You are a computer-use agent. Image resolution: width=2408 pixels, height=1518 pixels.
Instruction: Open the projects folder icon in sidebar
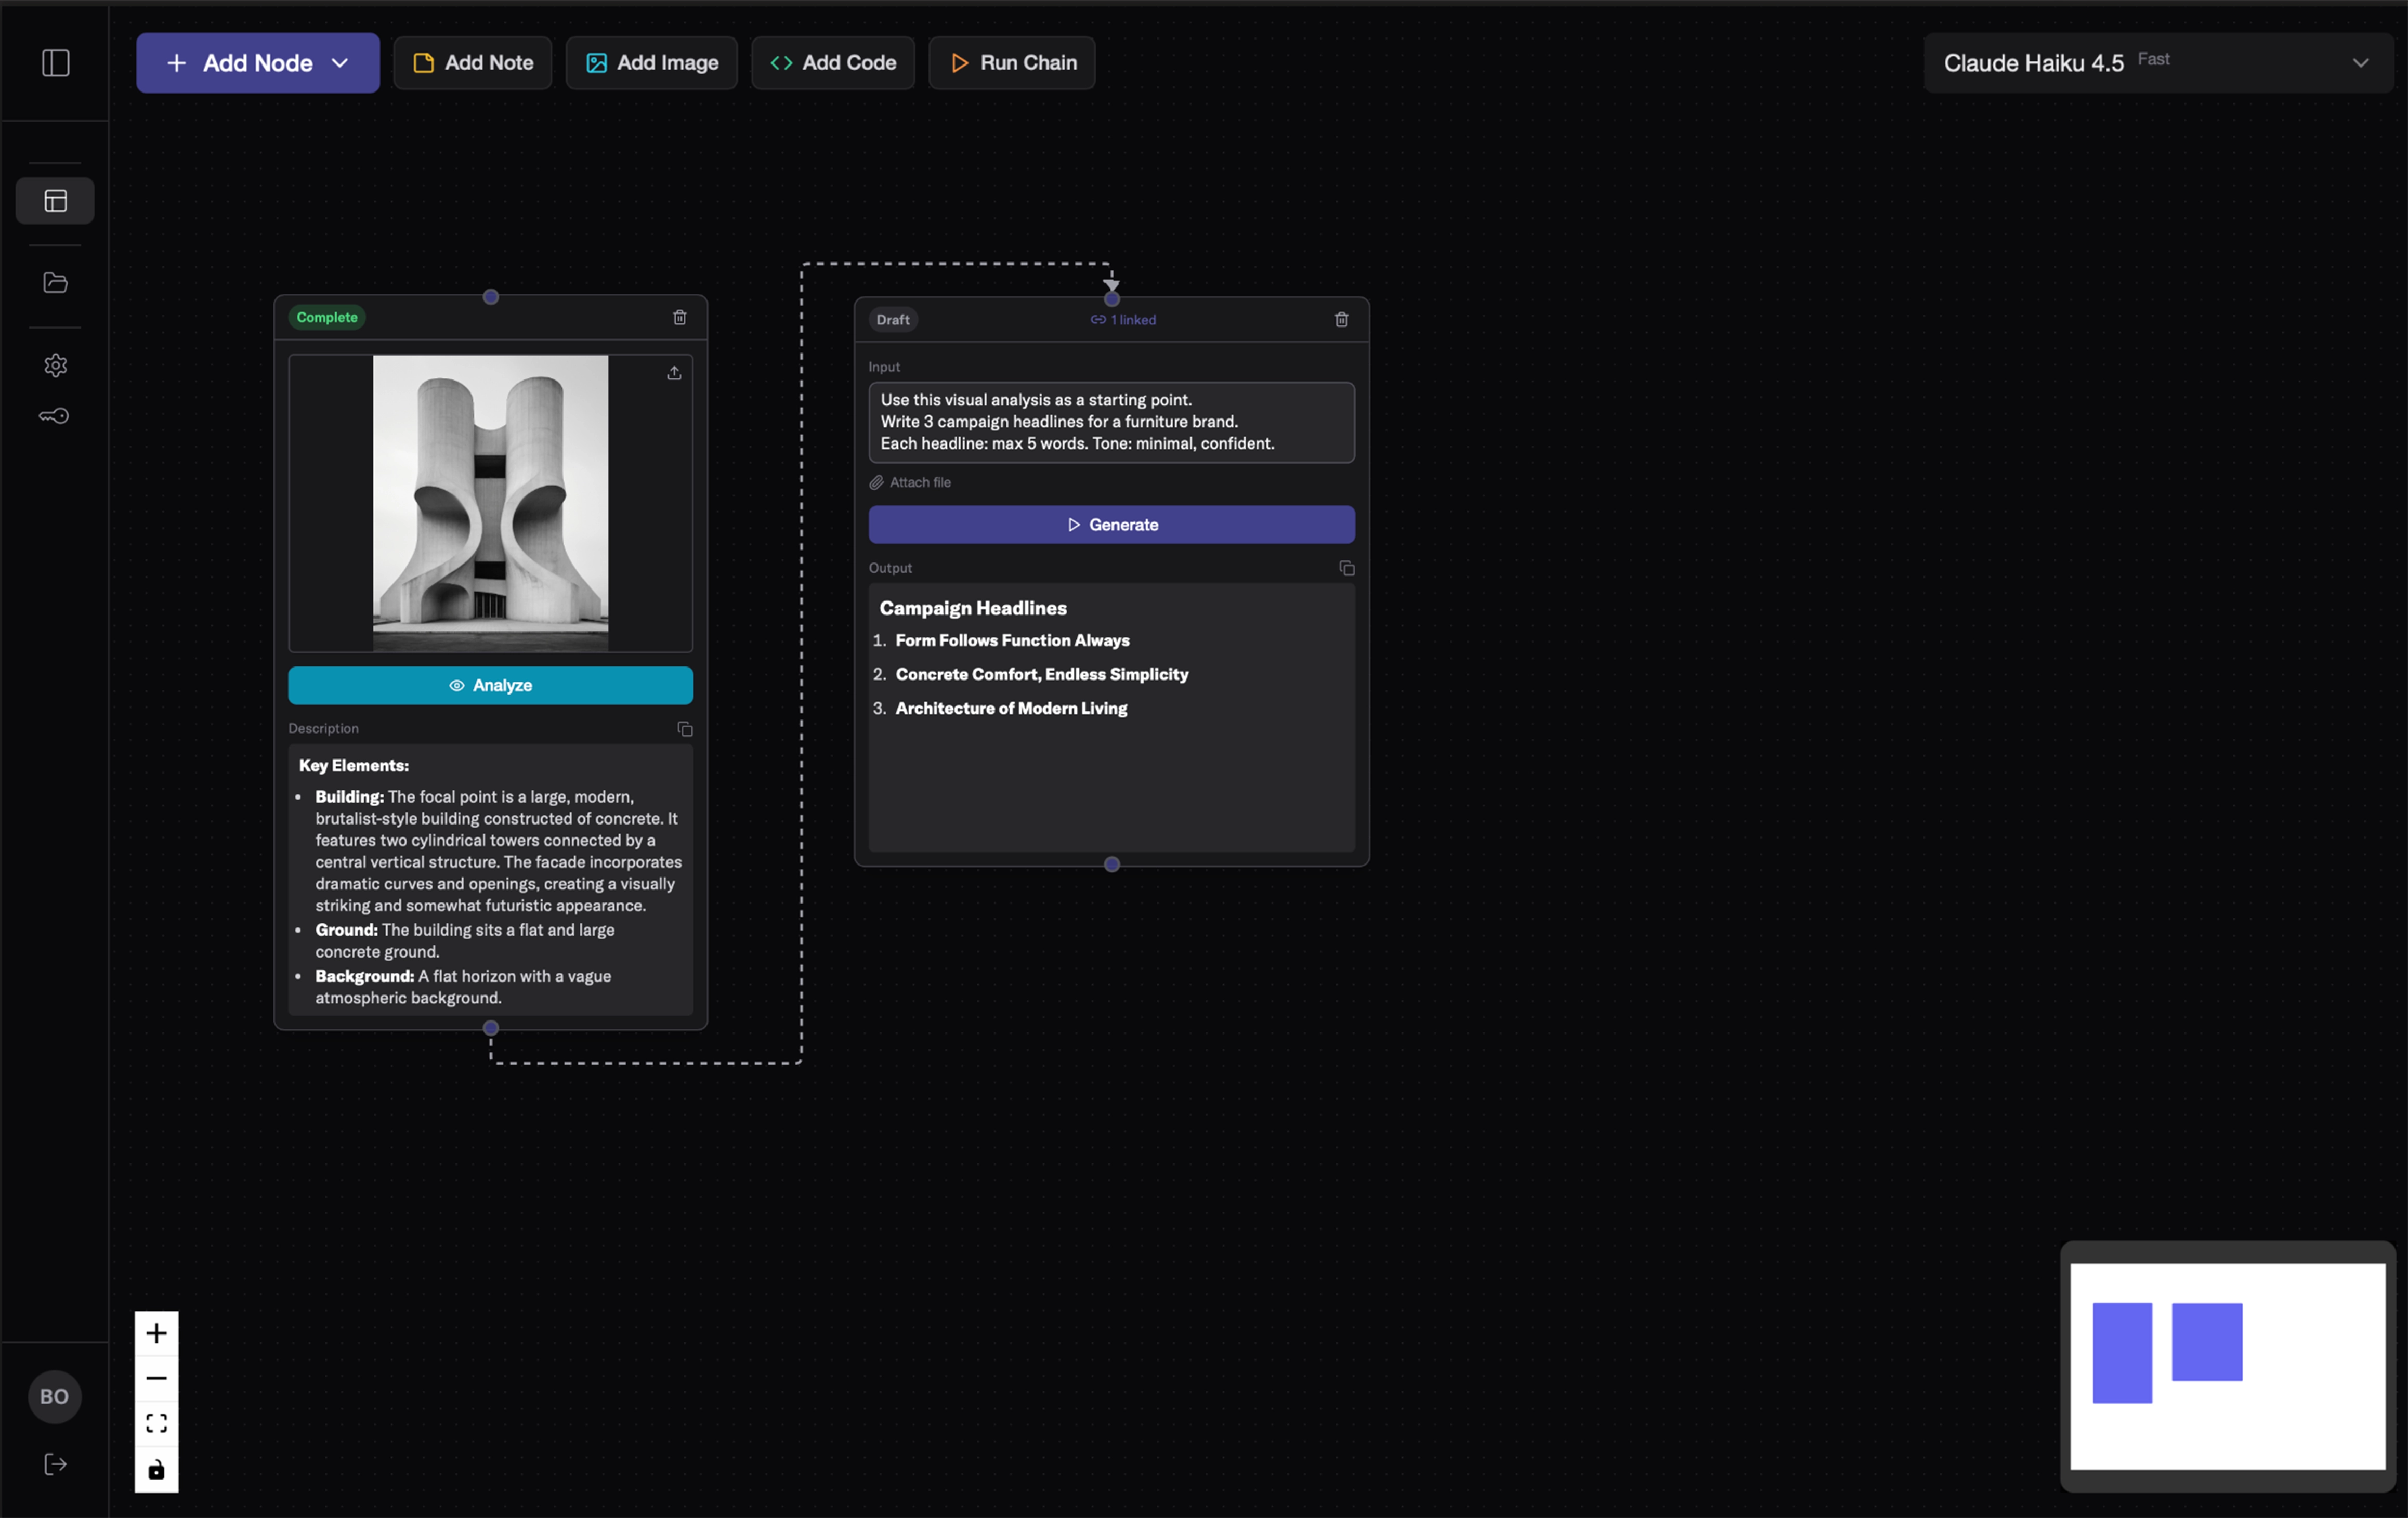coord(55,283)
